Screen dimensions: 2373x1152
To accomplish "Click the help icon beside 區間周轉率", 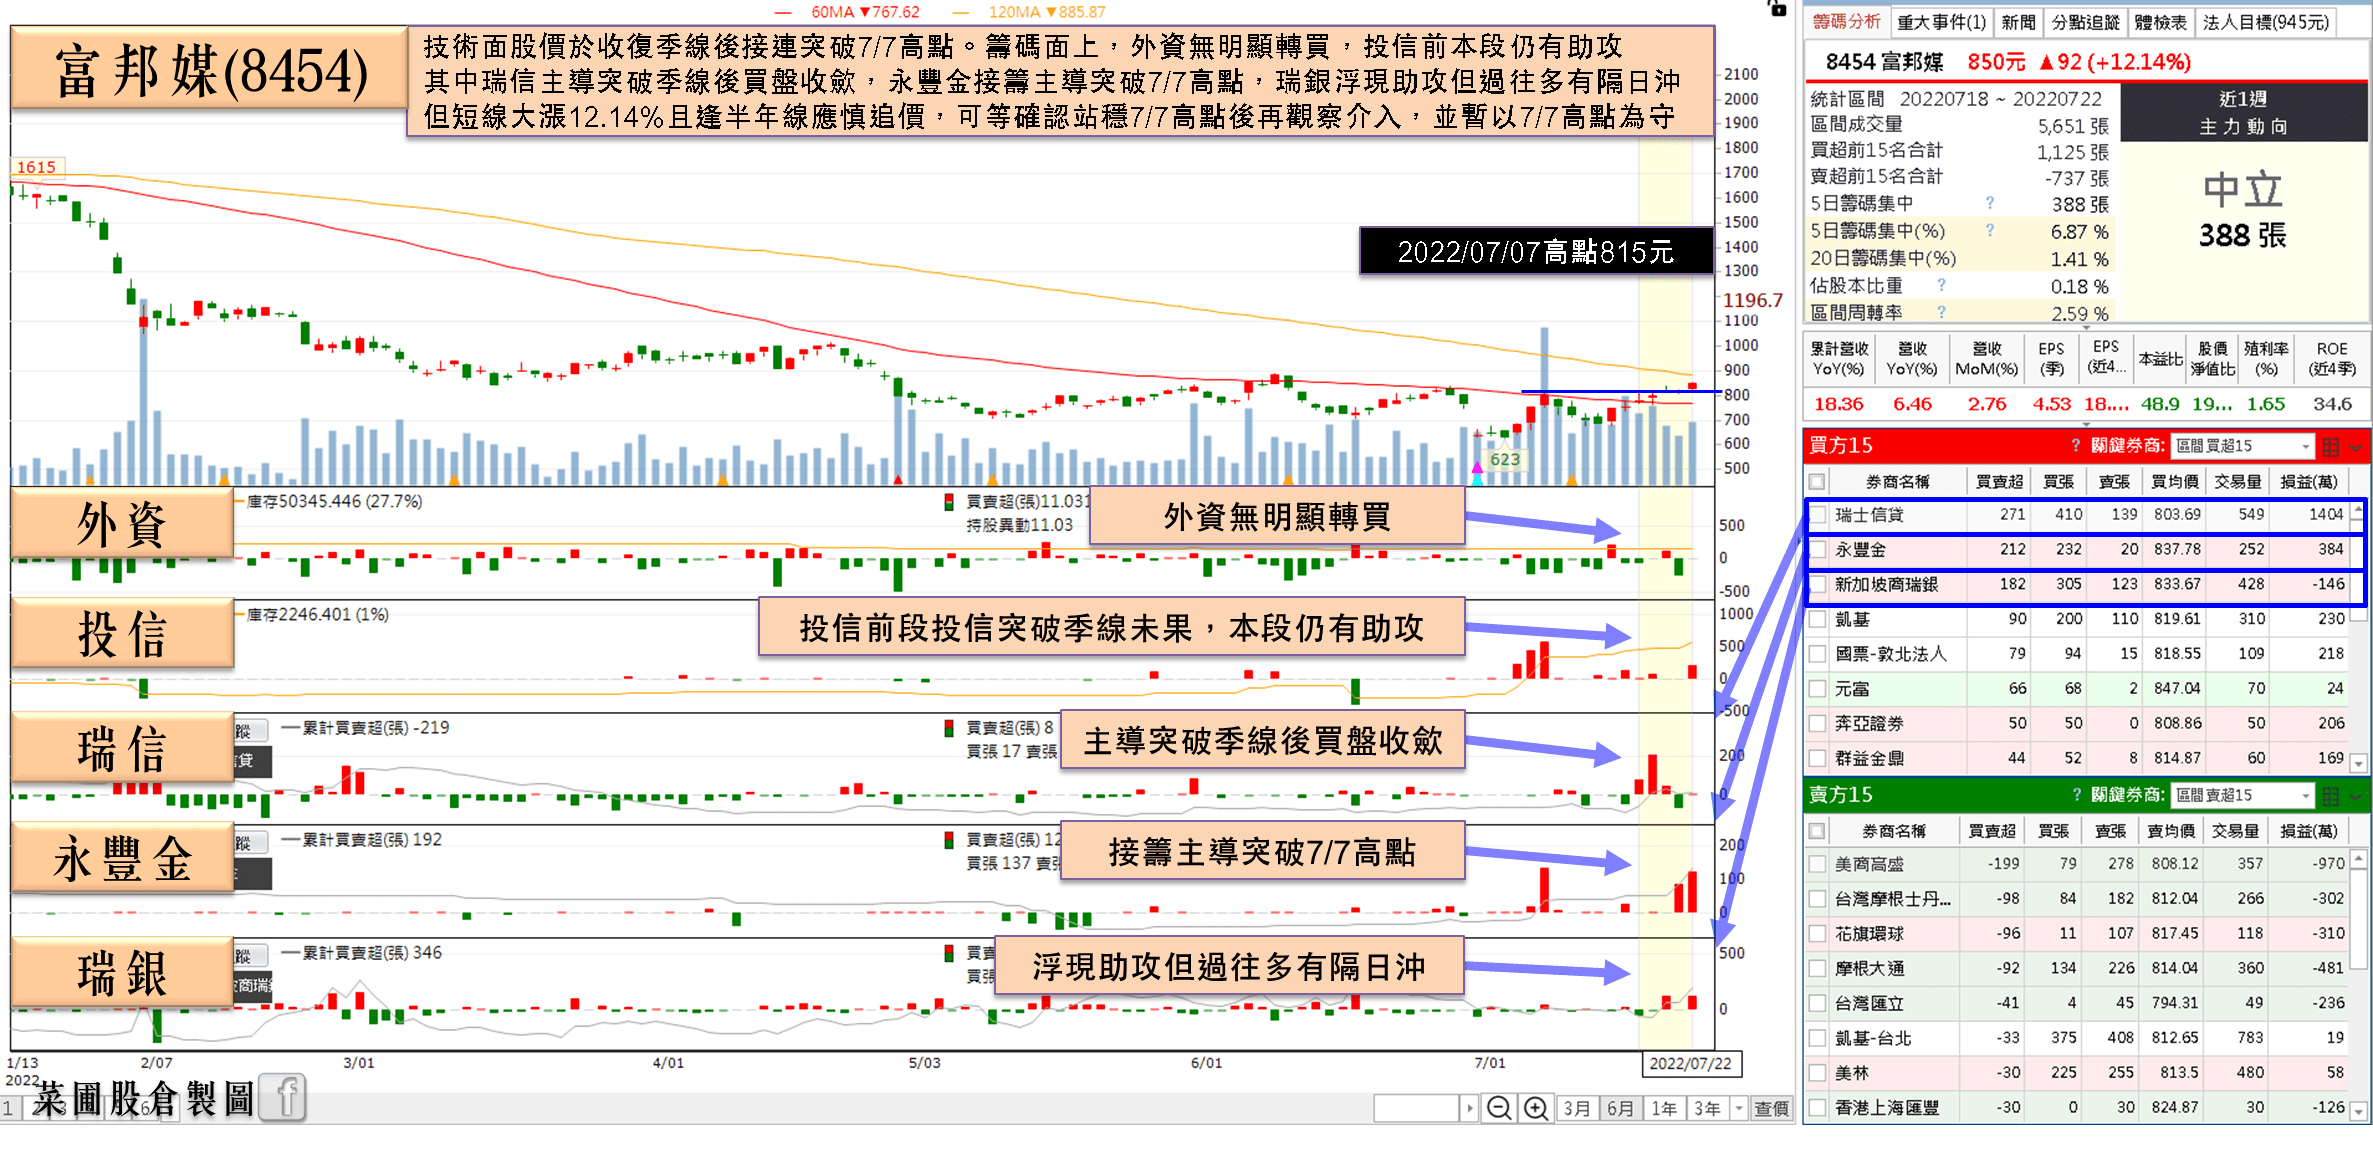I will tap(1941, 312).
